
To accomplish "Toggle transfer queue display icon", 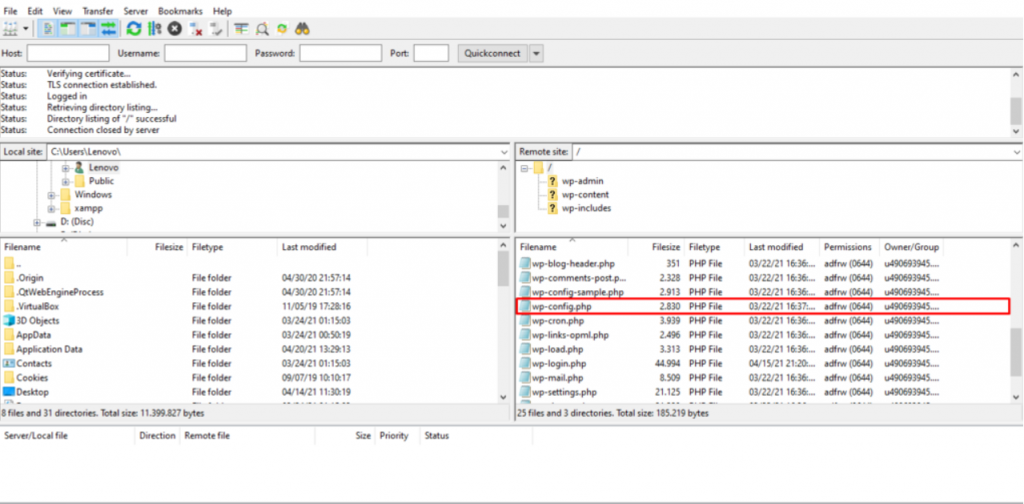I will point(108,29).
